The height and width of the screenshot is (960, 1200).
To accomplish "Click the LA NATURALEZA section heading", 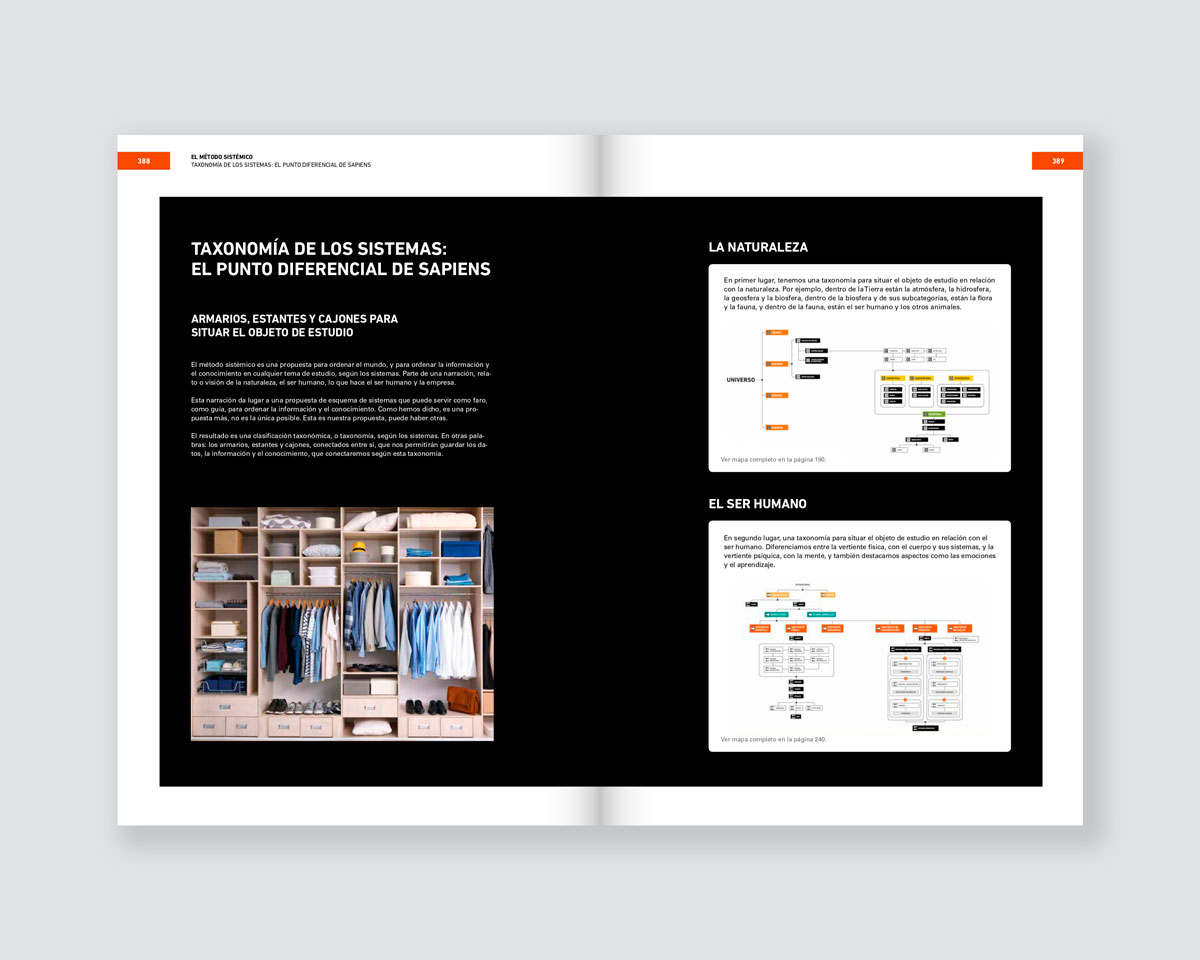I will (758, 247).
